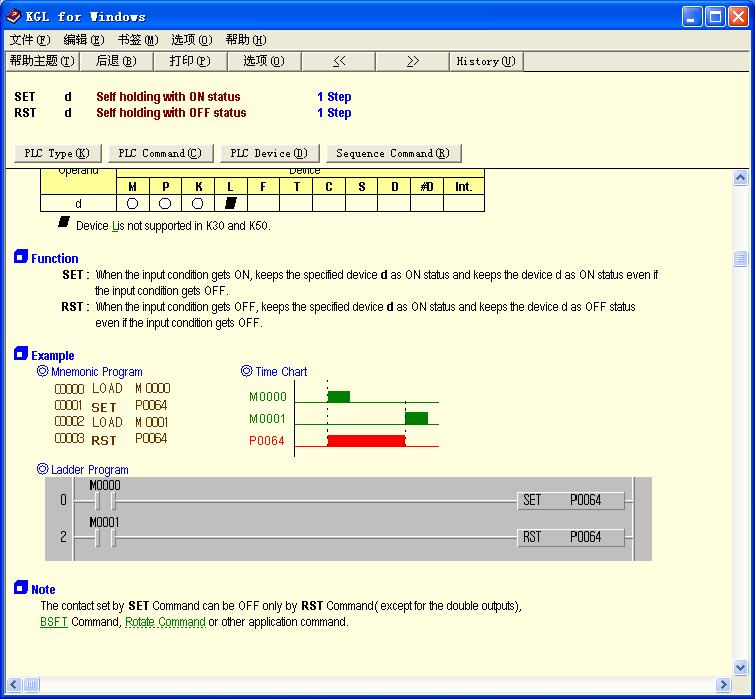The width and height of the screenshot is (755, 699).
Task: Click the PLC Device(D) button
Action: pos(269,154)
